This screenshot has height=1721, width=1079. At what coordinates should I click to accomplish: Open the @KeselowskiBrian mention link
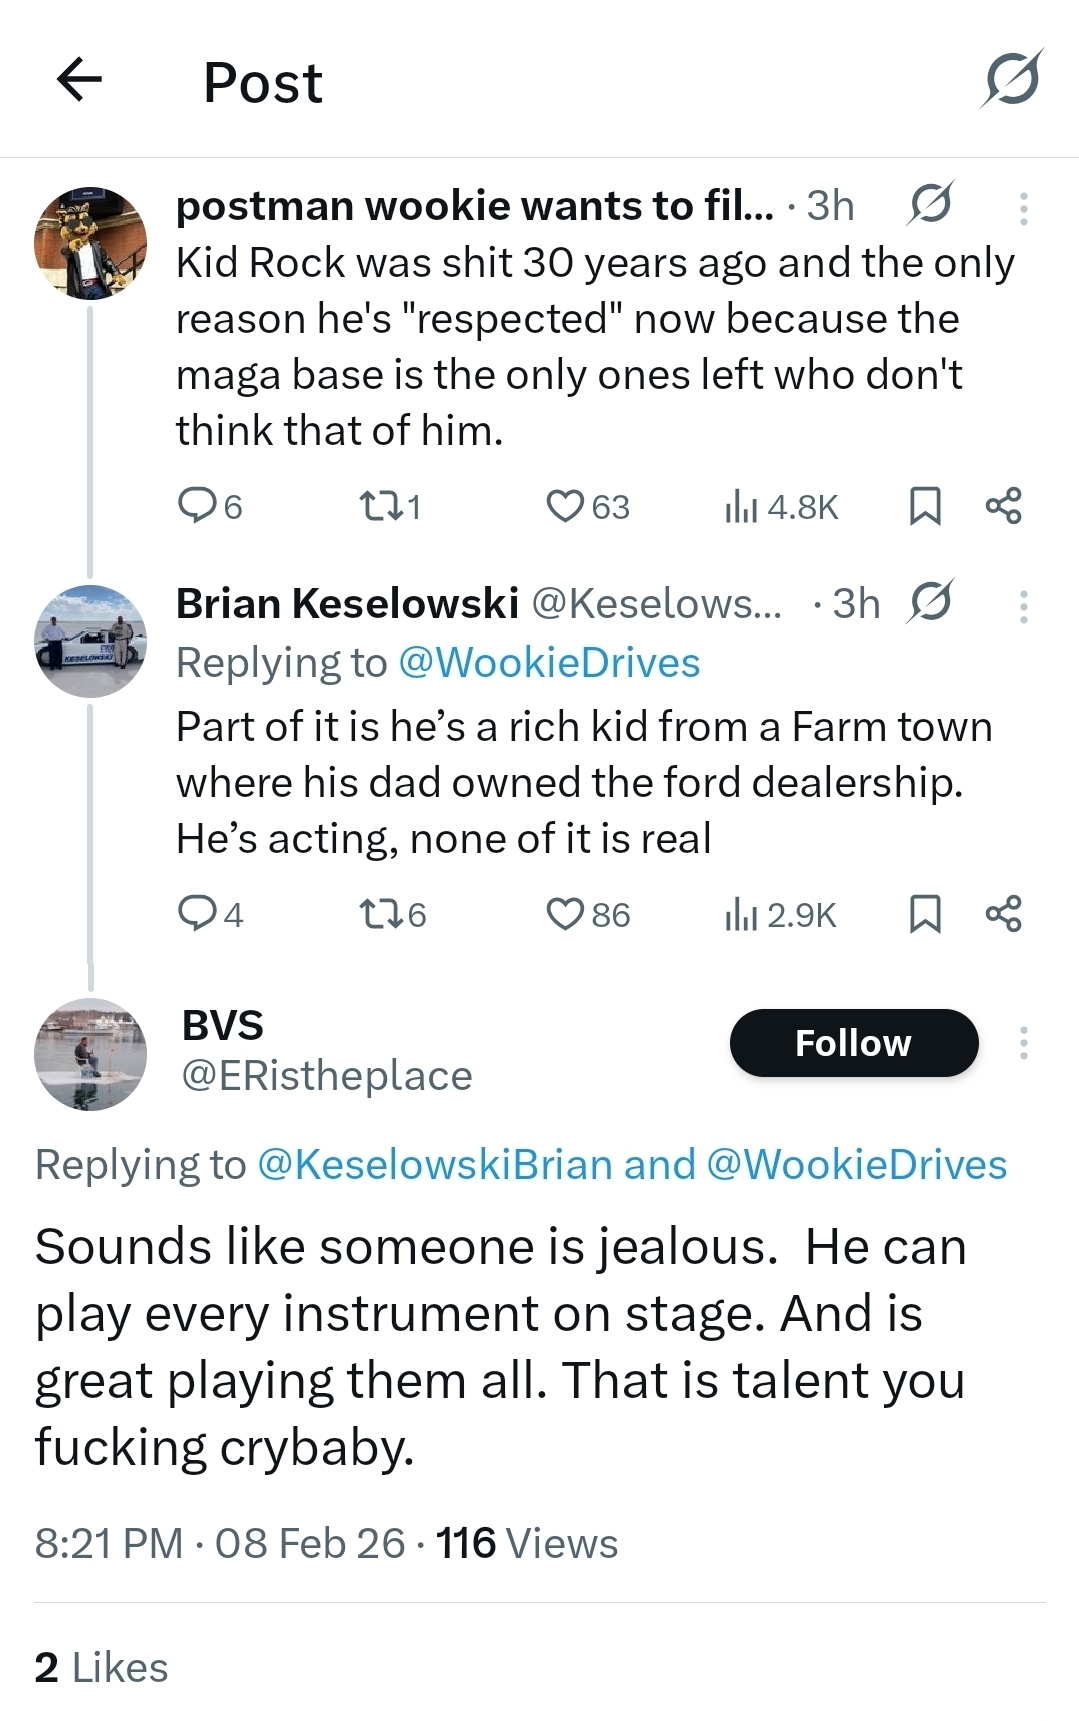[435, 1165]
